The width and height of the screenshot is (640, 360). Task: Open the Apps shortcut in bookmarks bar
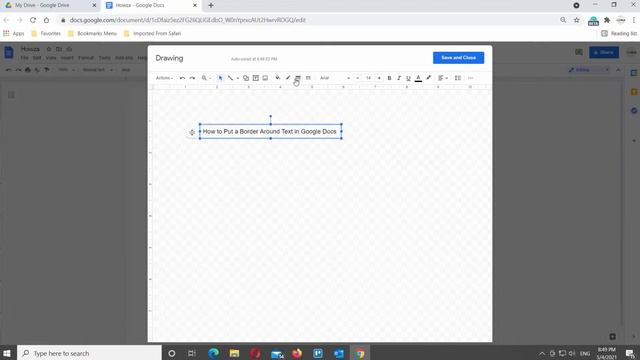[14, 33]
